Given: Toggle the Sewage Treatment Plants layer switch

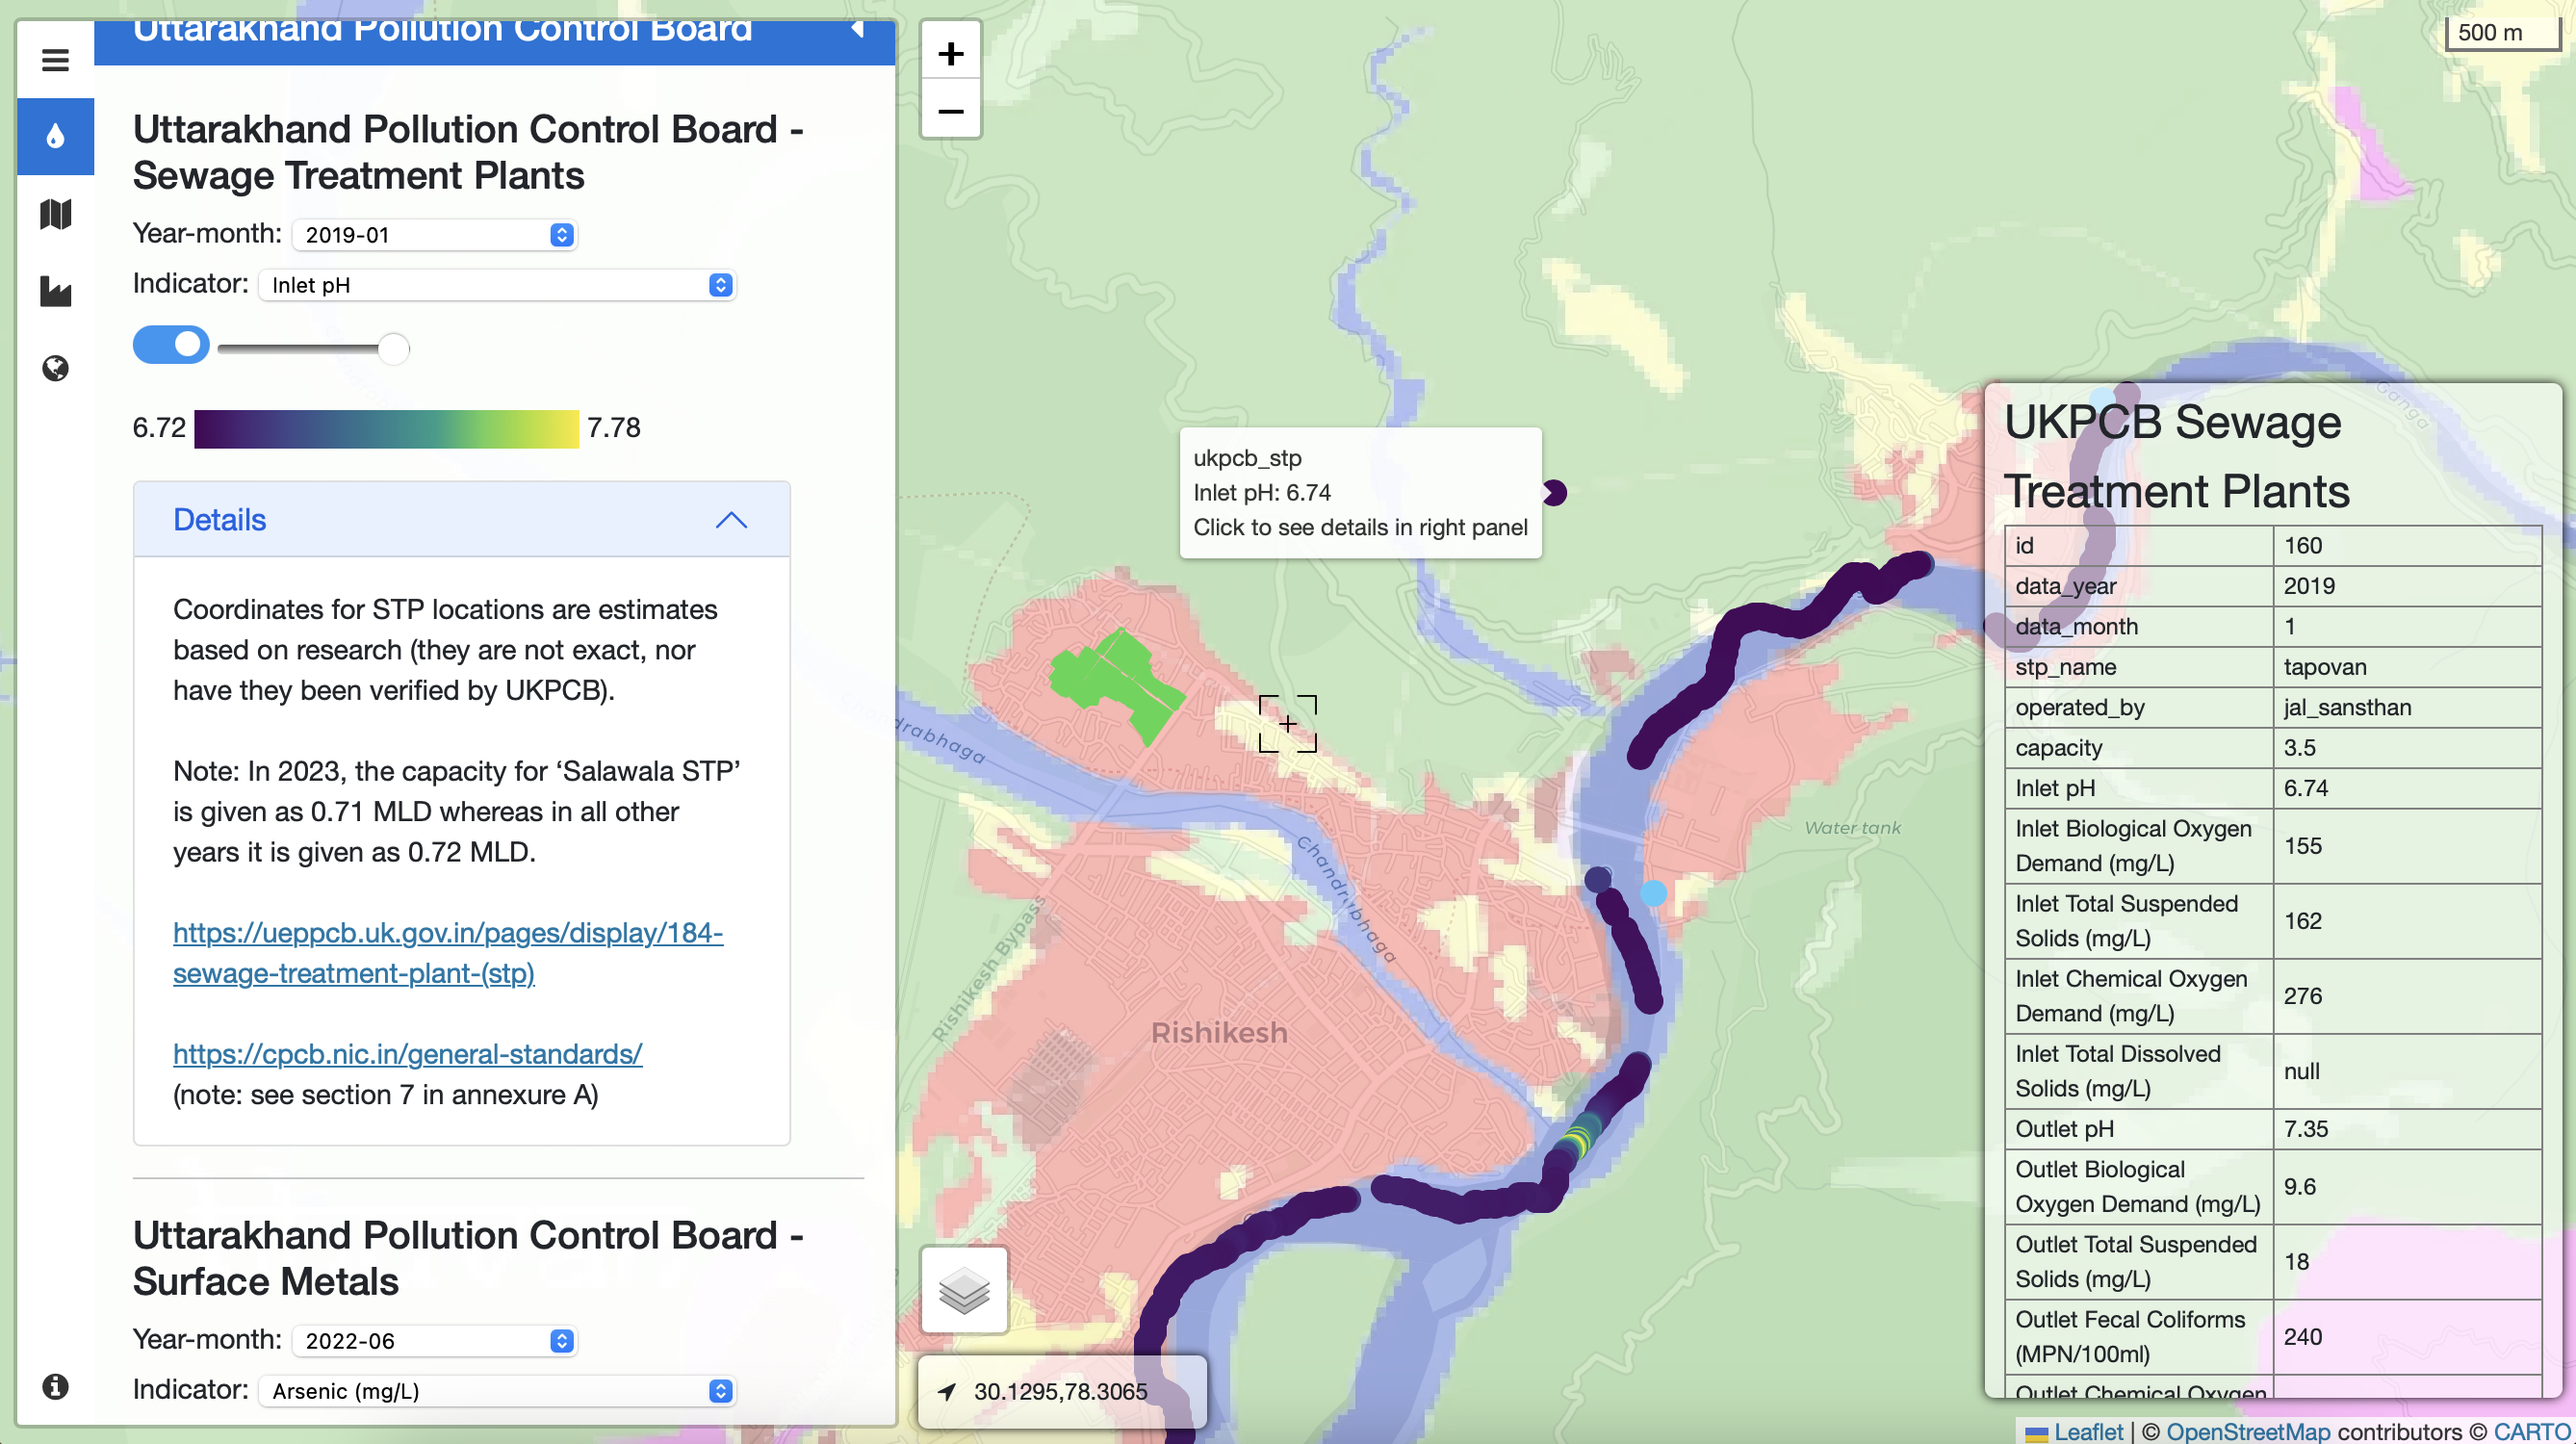Looking at the screenshot, I should click(x=171, y=345).
